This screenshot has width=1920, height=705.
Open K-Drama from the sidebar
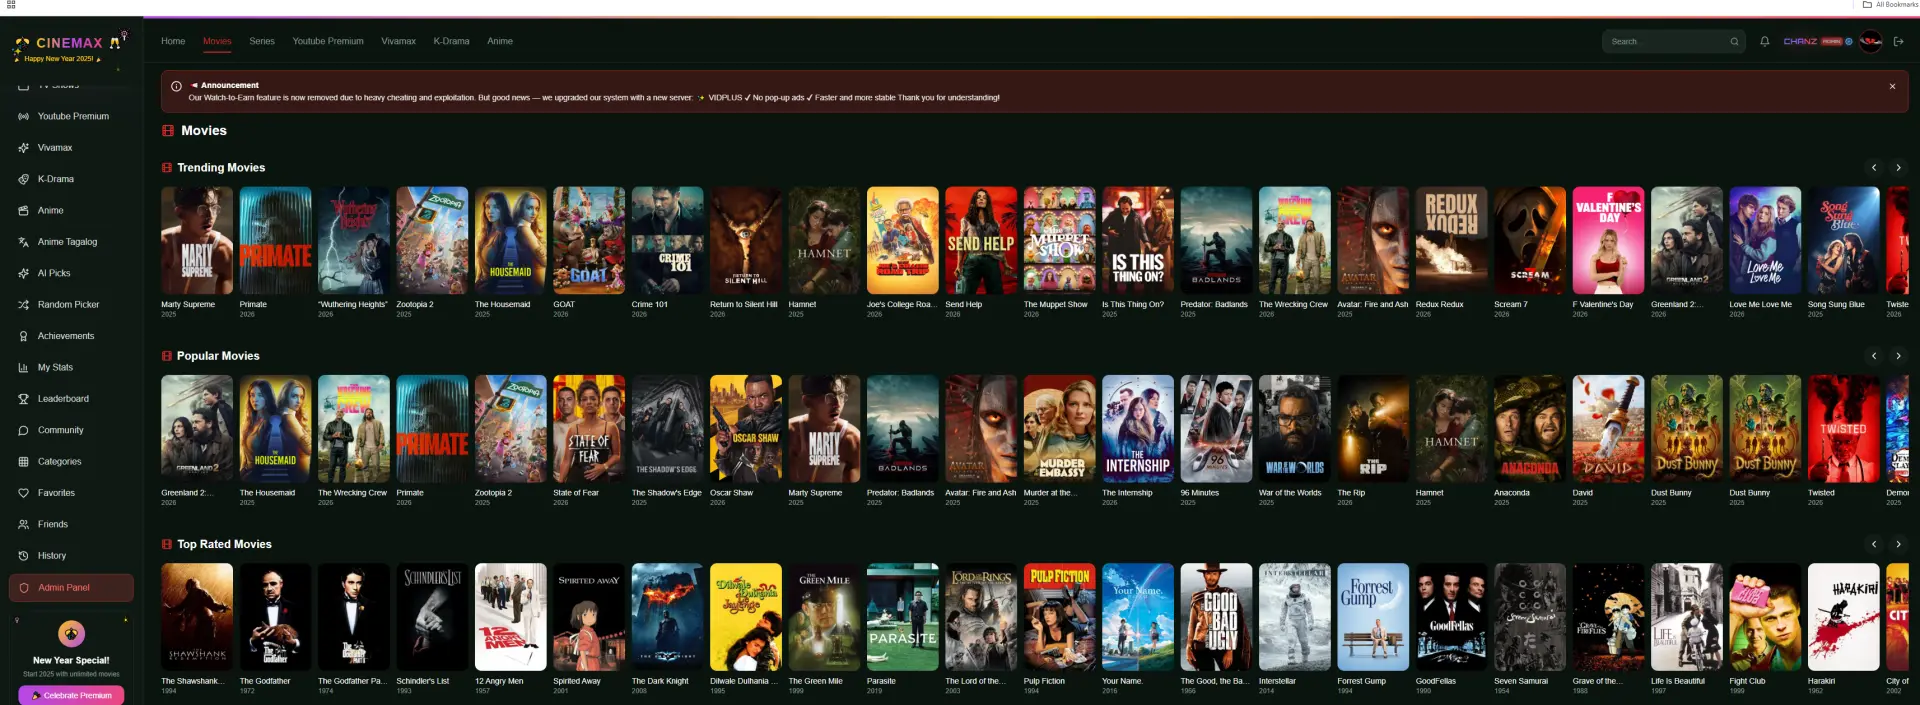pyautogui.click(x=72, y=179)
